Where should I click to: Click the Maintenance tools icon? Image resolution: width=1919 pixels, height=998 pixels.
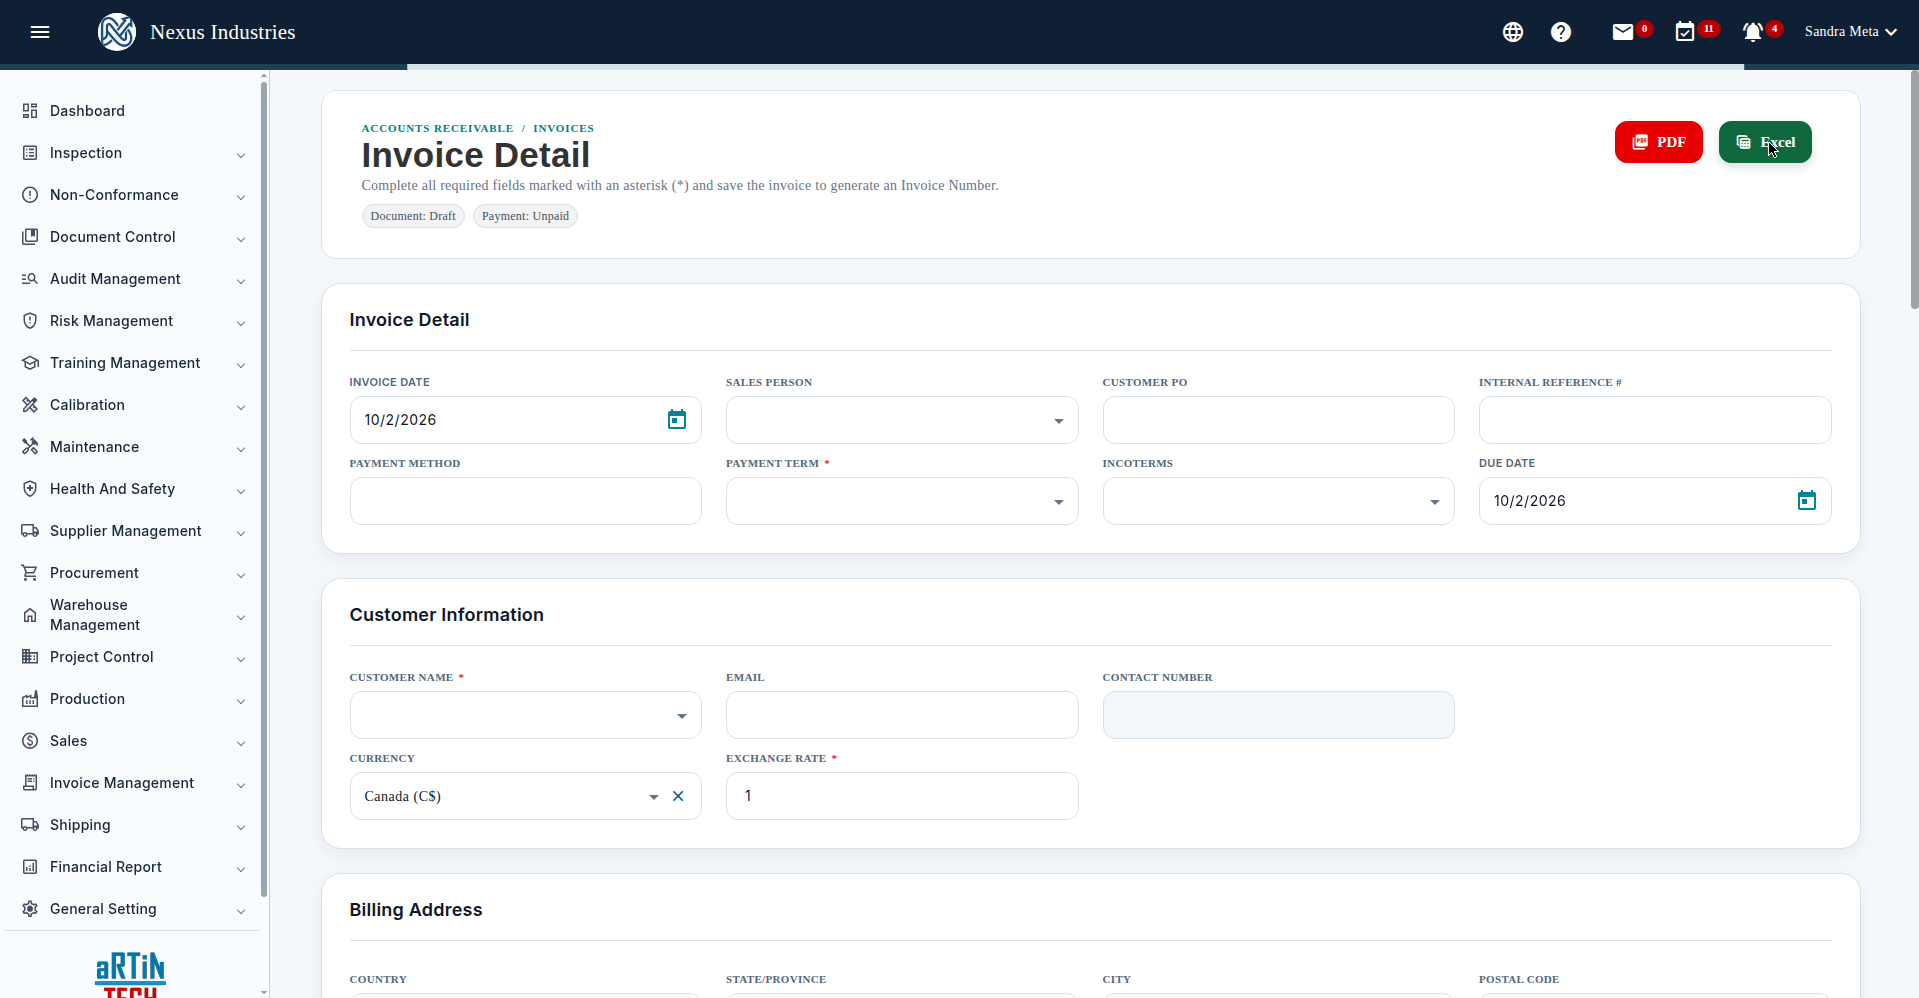[x=30, y=447]
